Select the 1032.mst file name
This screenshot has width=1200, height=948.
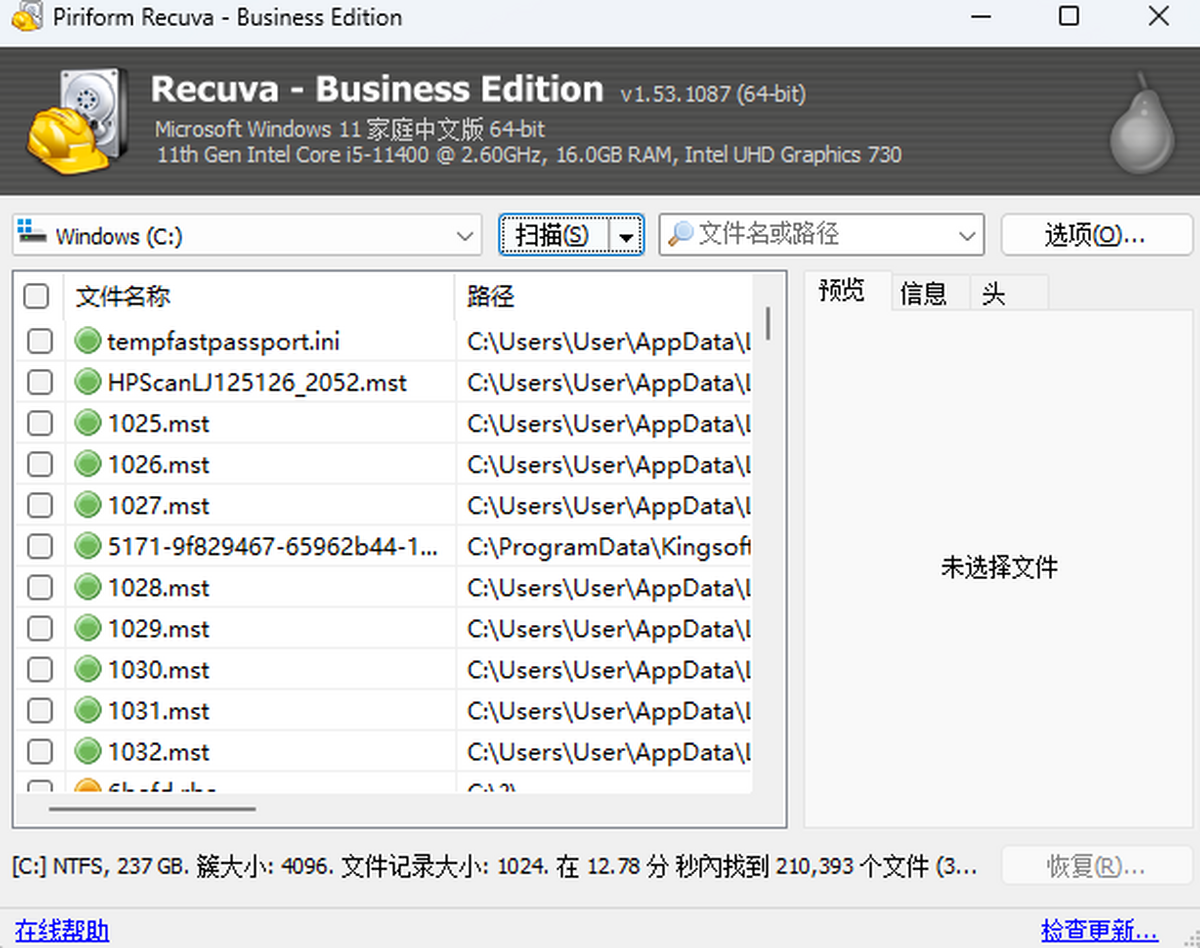159,752
